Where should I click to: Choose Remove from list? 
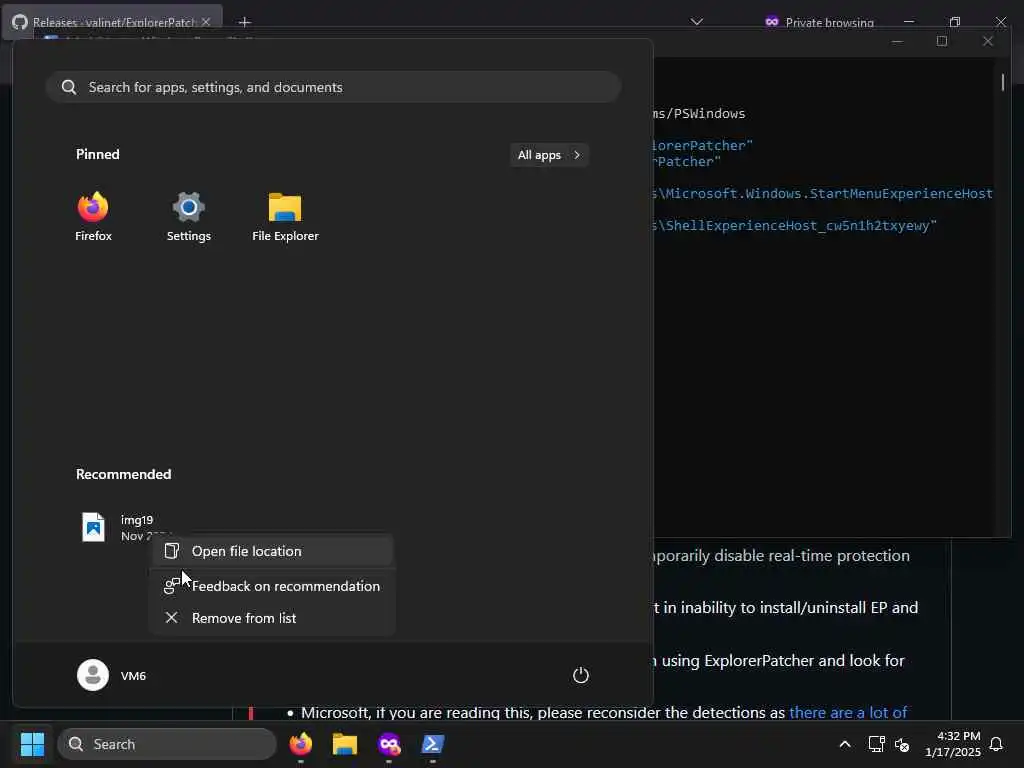tap(272, 618)
